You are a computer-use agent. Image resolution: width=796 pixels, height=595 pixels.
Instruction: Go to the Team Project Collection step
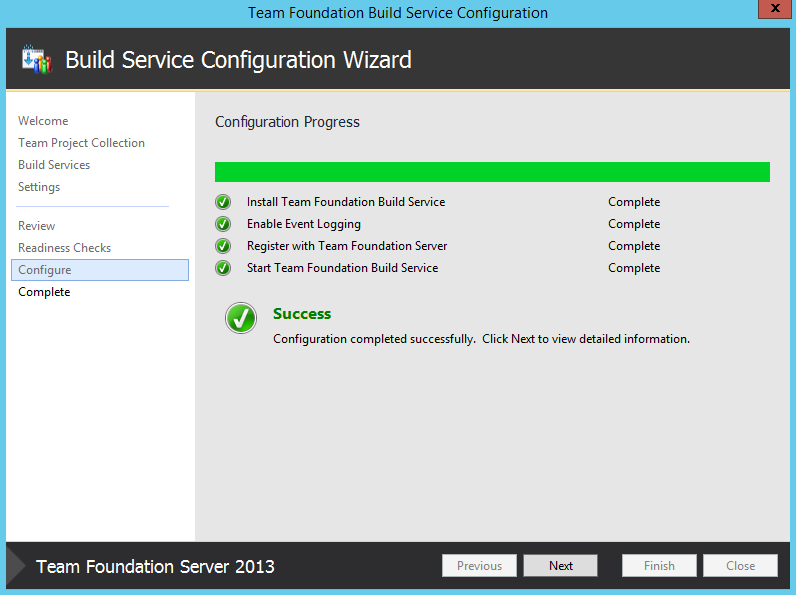(81, 143)
